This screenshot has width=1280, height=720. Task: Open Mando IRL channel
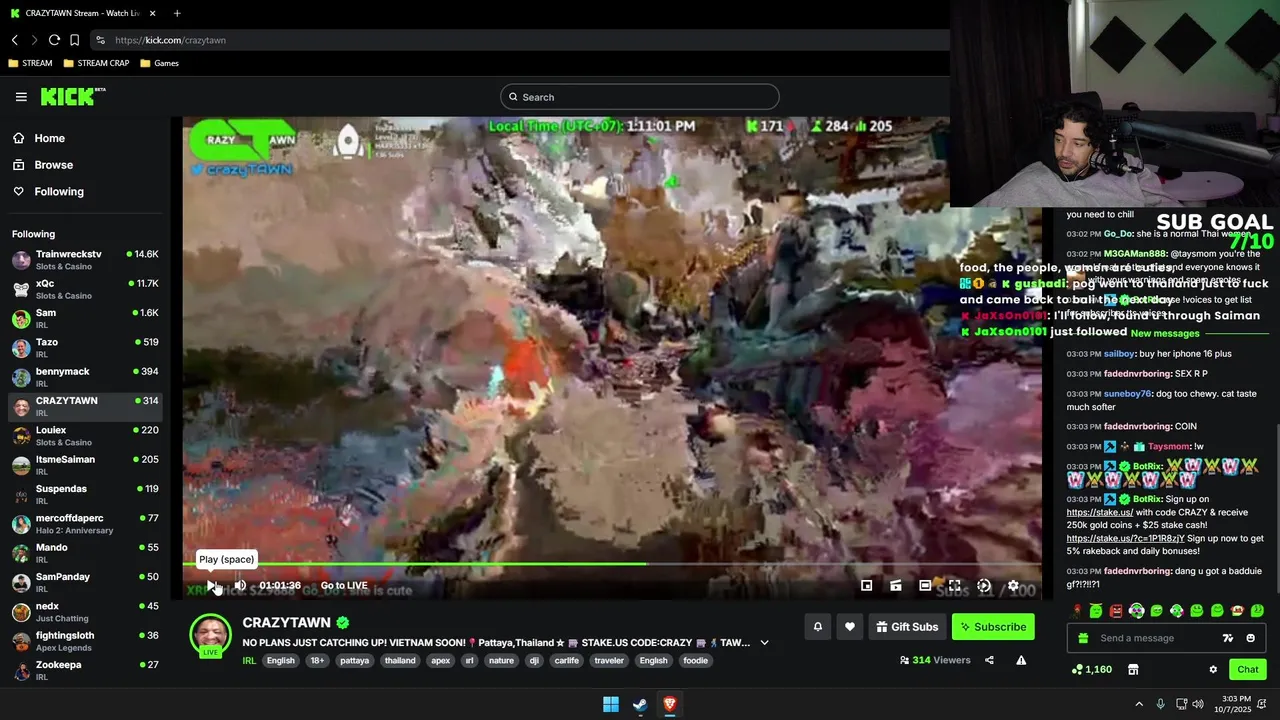(x=85, y=553)
